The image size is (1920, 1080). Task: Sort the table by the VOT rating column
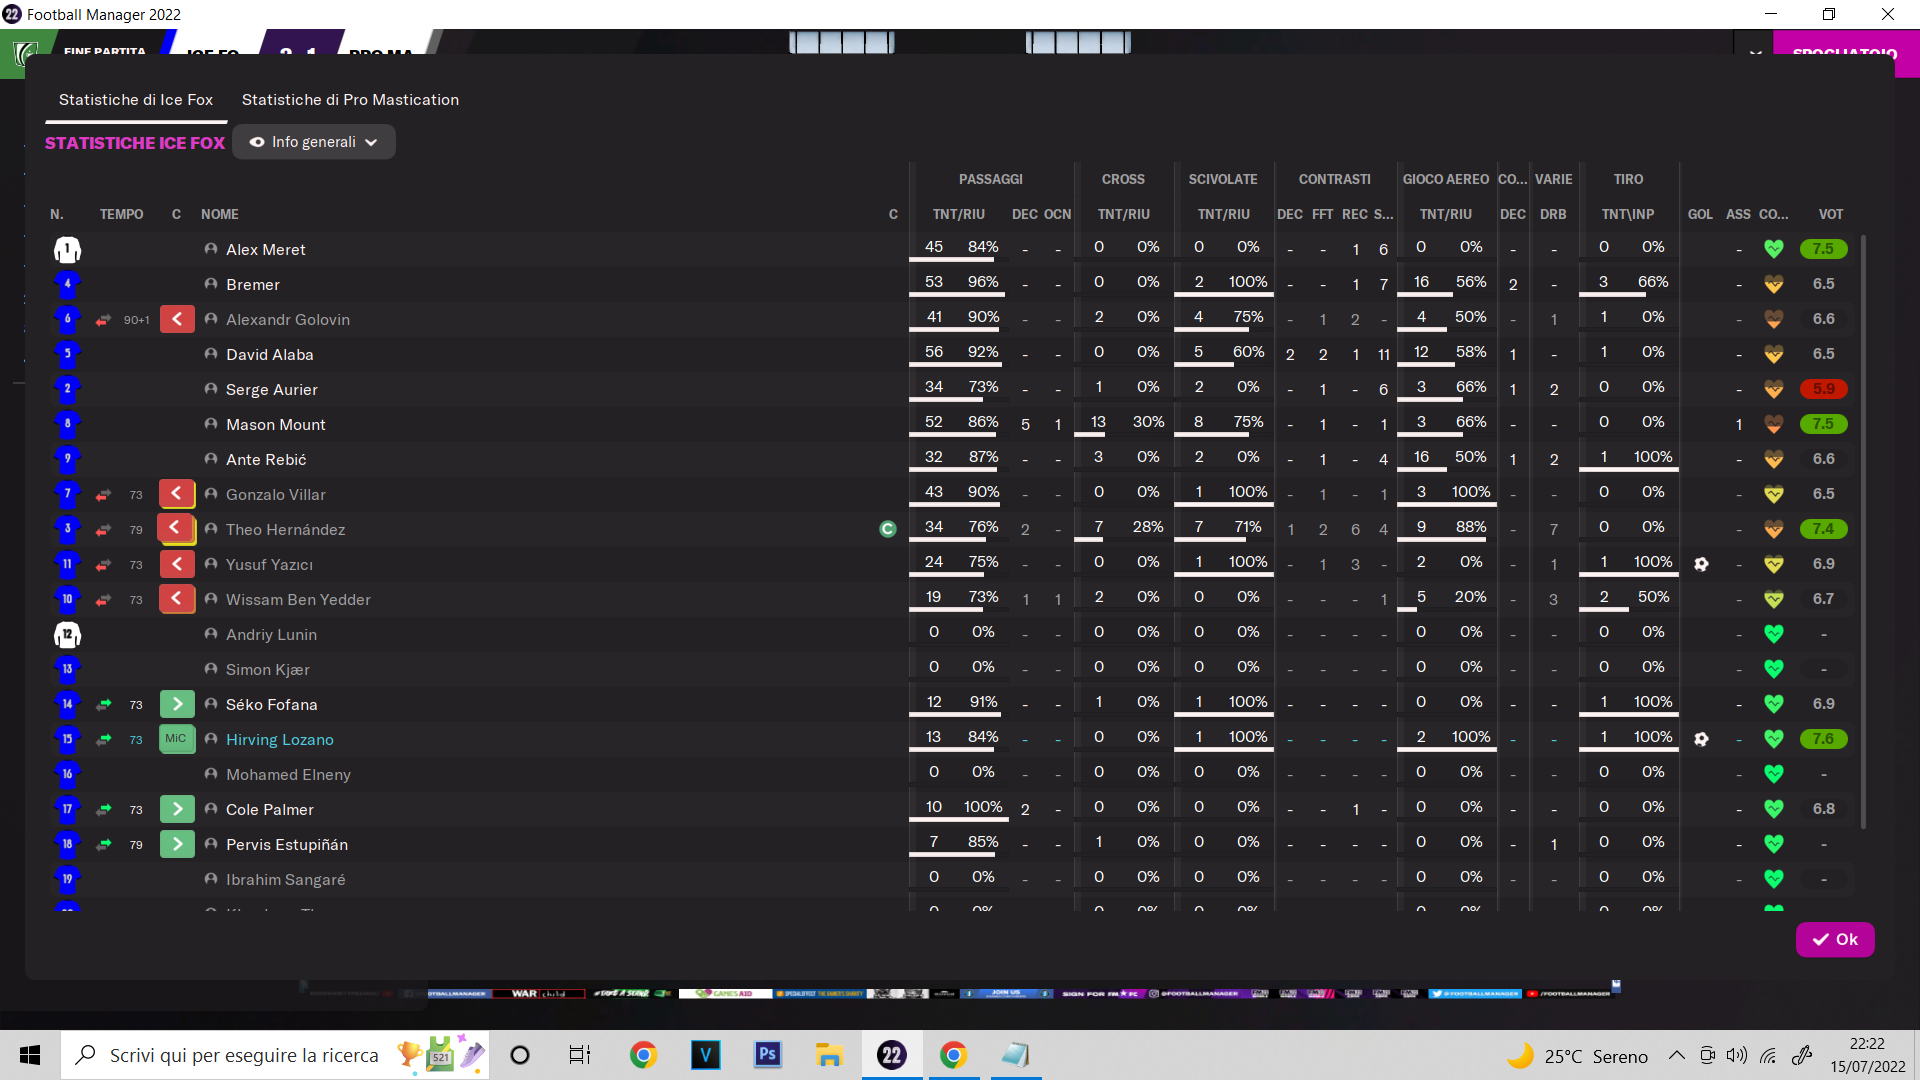pos(1831,215)
